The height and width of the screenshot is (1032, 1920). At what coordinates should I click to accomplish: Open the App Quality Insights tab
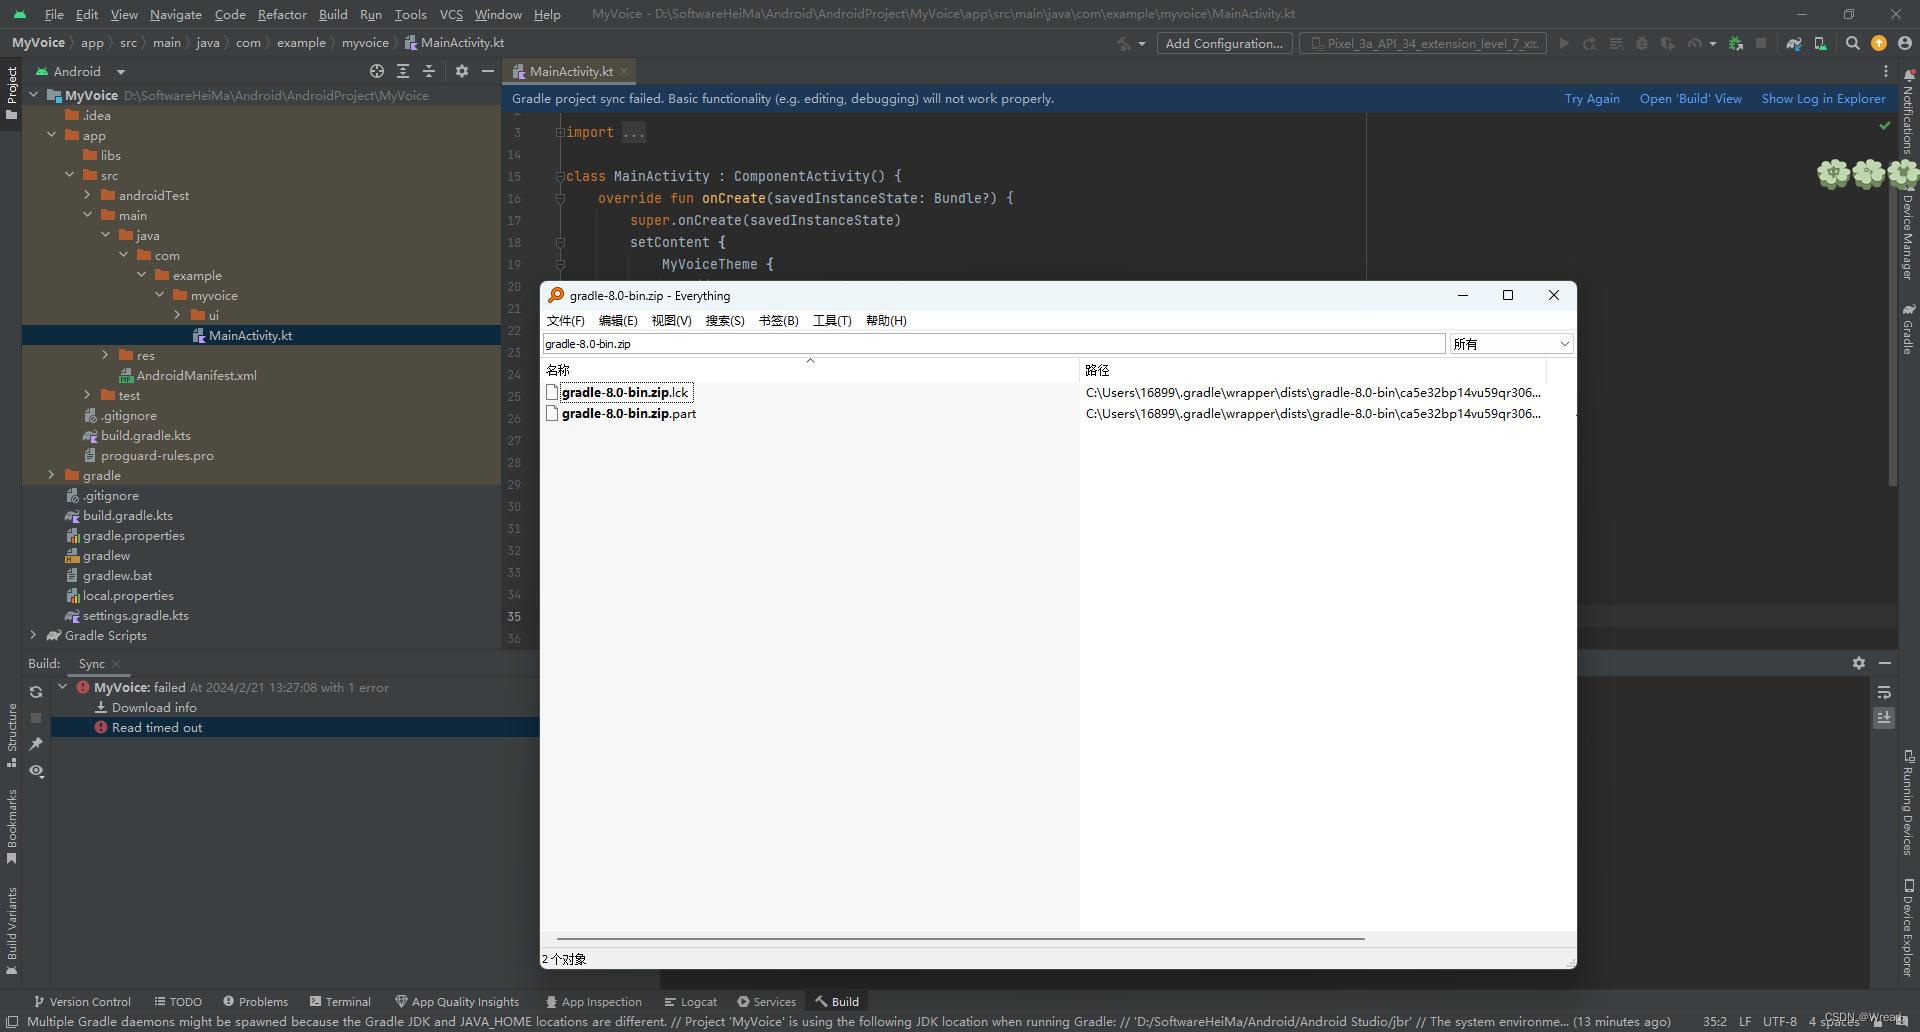(x=457, y=1001)
